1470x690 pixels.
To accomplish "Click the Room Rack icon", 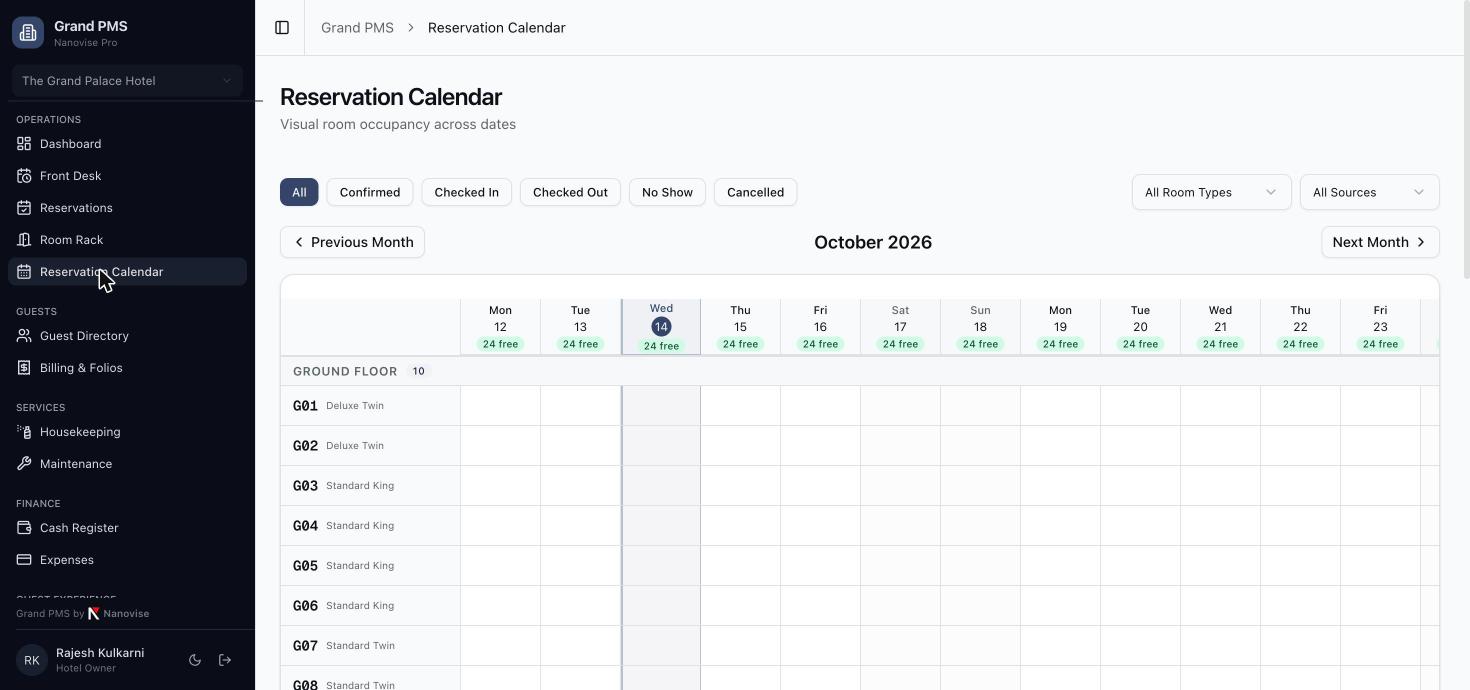I will coord(24,240).
